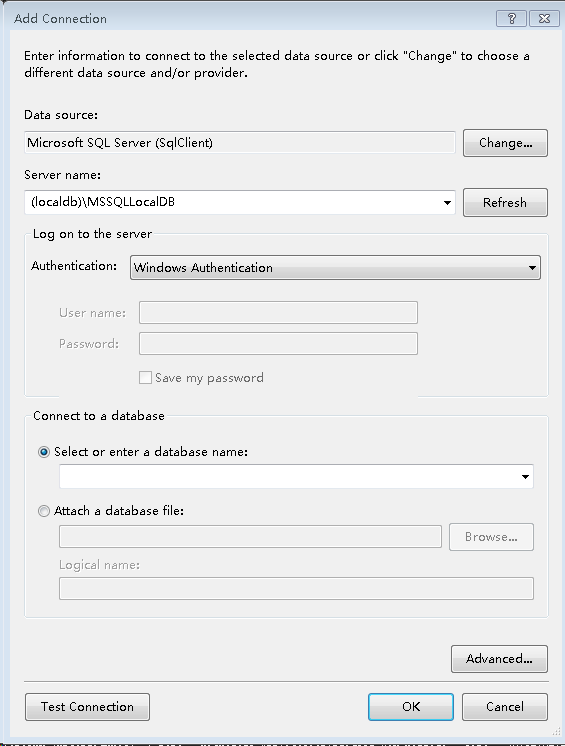Click the 'Log on to the server' group label

tap(92, 234)
